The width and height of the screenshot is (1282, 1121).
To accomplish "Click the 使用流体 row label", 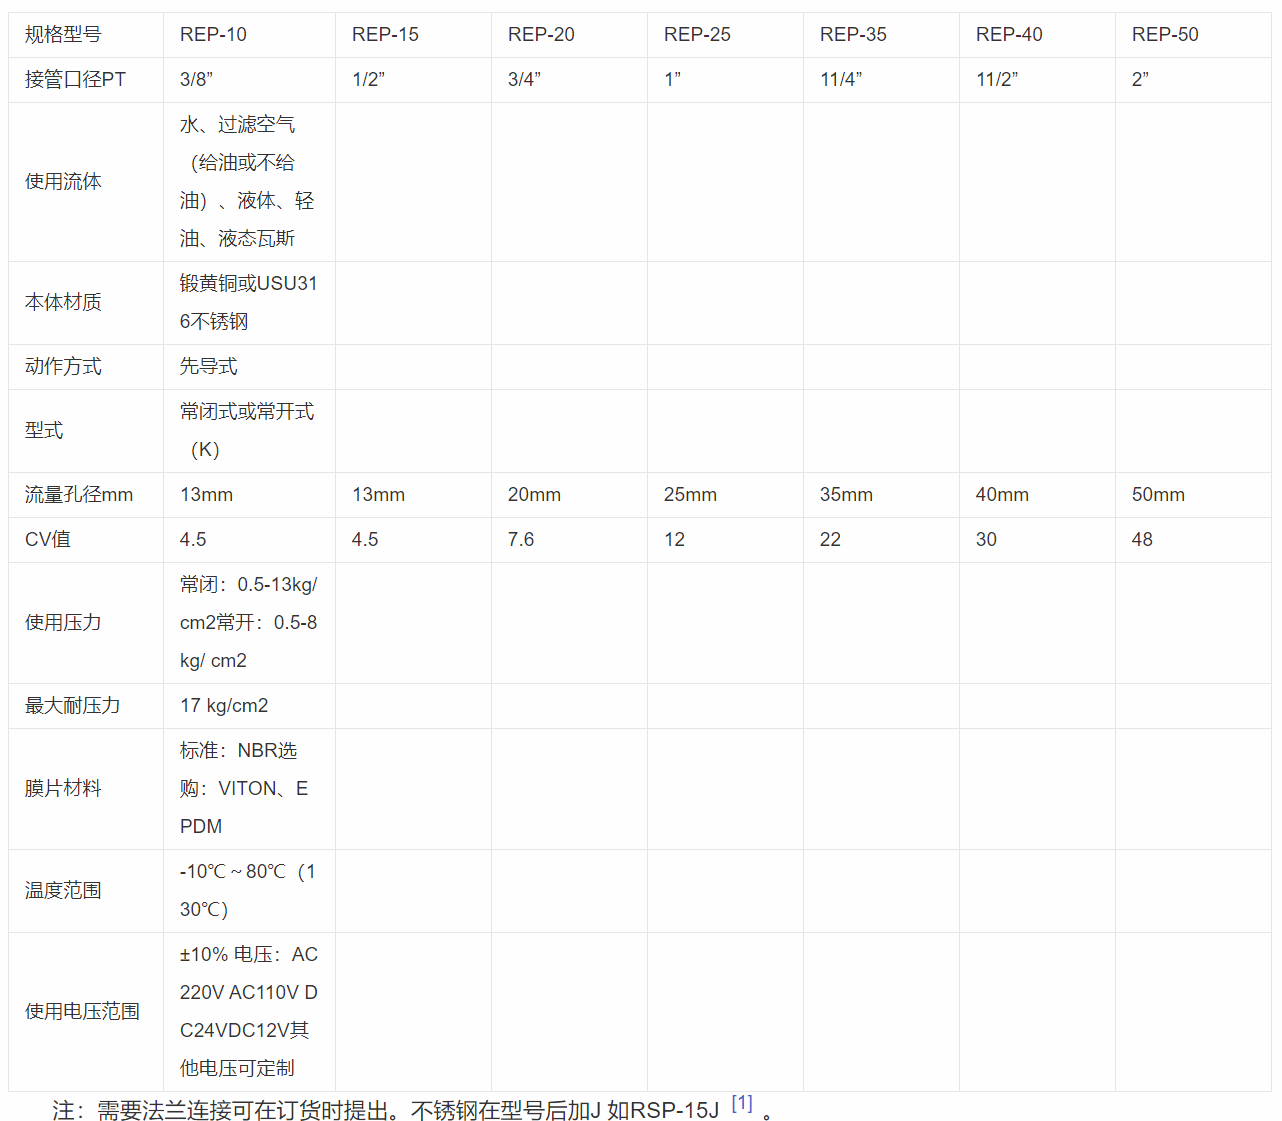I will tap(63, 182).
